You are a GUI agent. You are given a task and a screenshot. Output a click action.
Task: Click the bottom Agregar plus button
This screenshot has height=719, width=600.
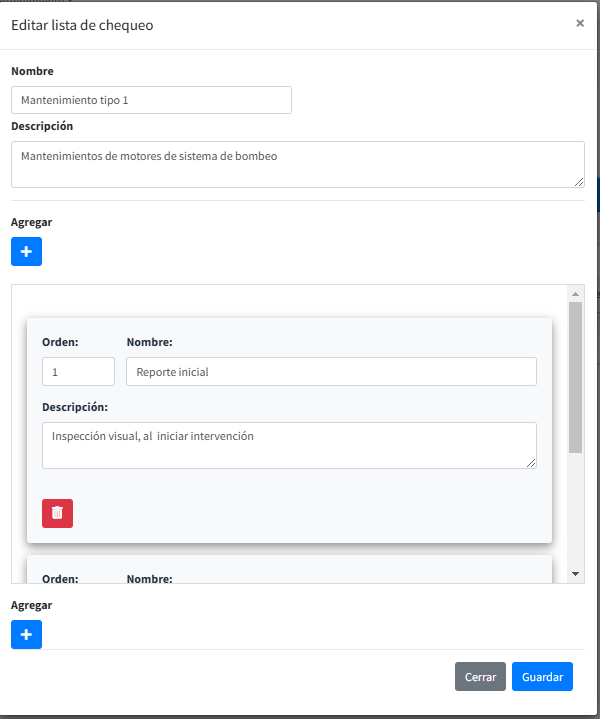pos(26,634)
